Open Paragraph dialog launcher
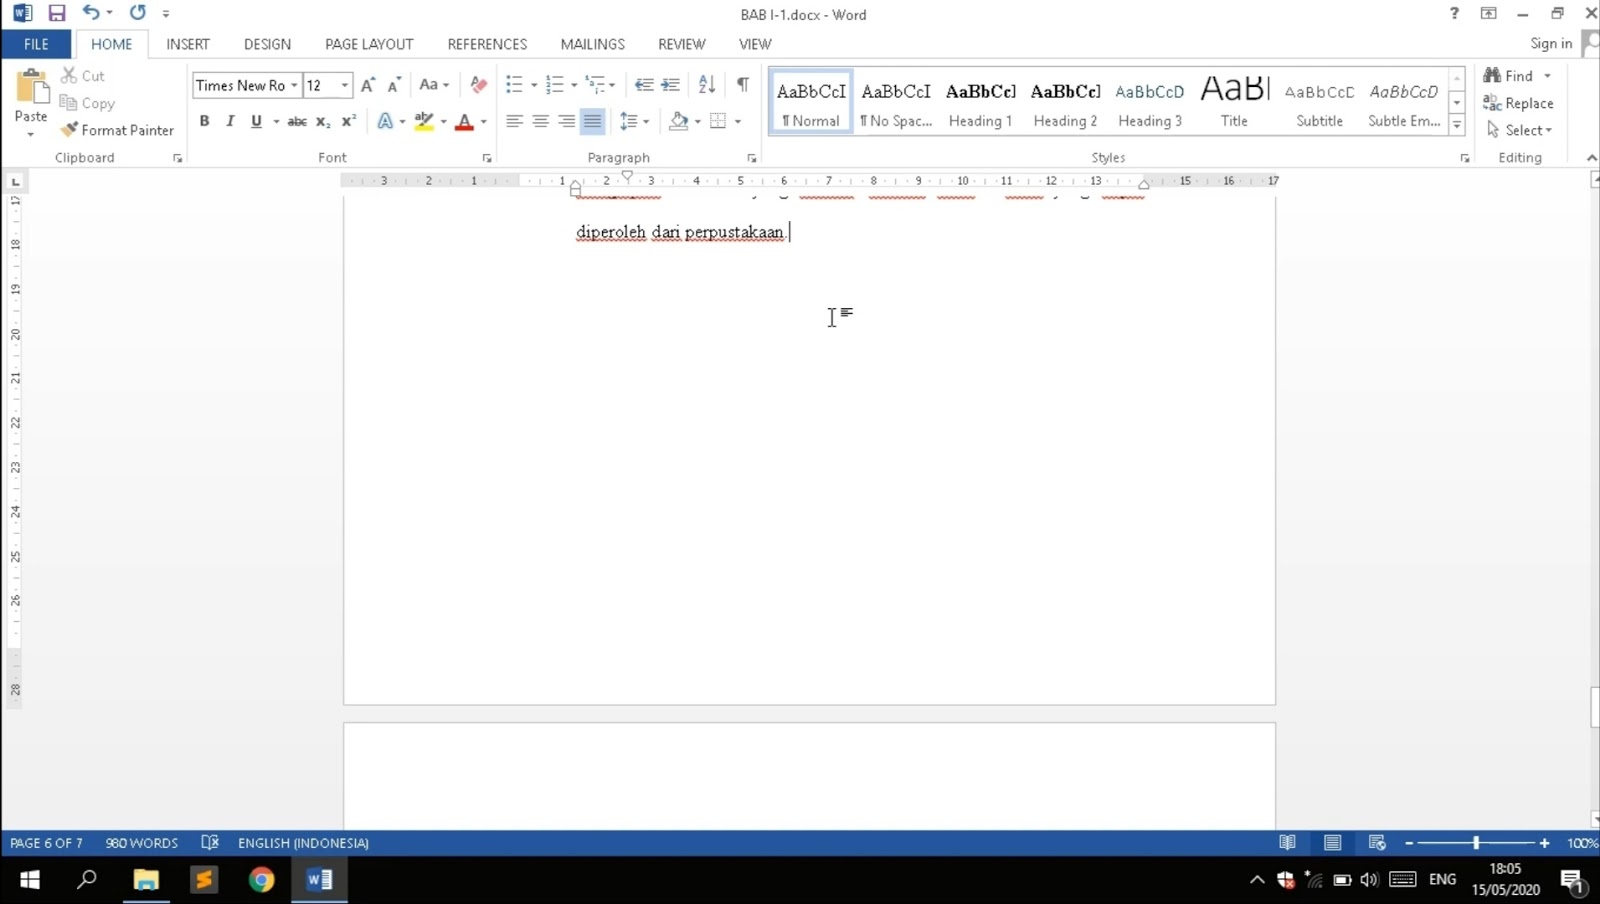The height and width of the screenshot is (904, 1600). pyautogui.click(x=752, y=158)
